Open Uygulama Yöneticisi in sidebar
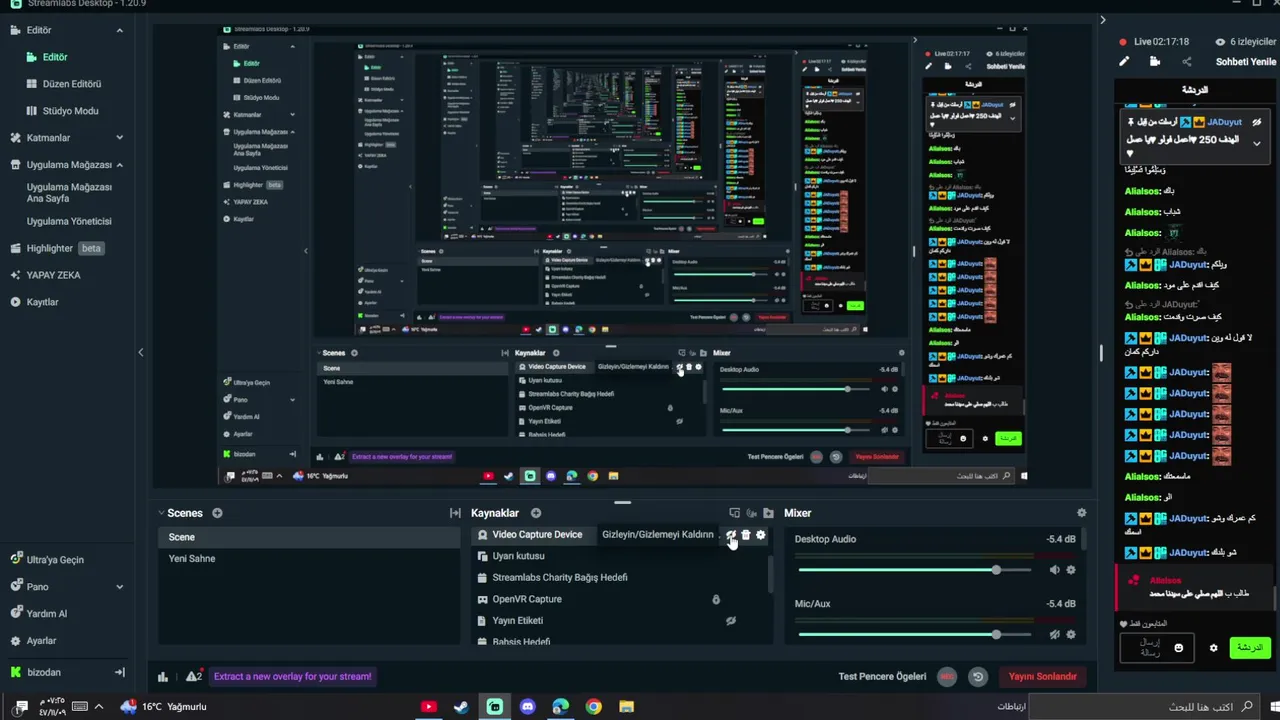The width and height of the screenshot is (1280, 720). click(x=69, y=221)
